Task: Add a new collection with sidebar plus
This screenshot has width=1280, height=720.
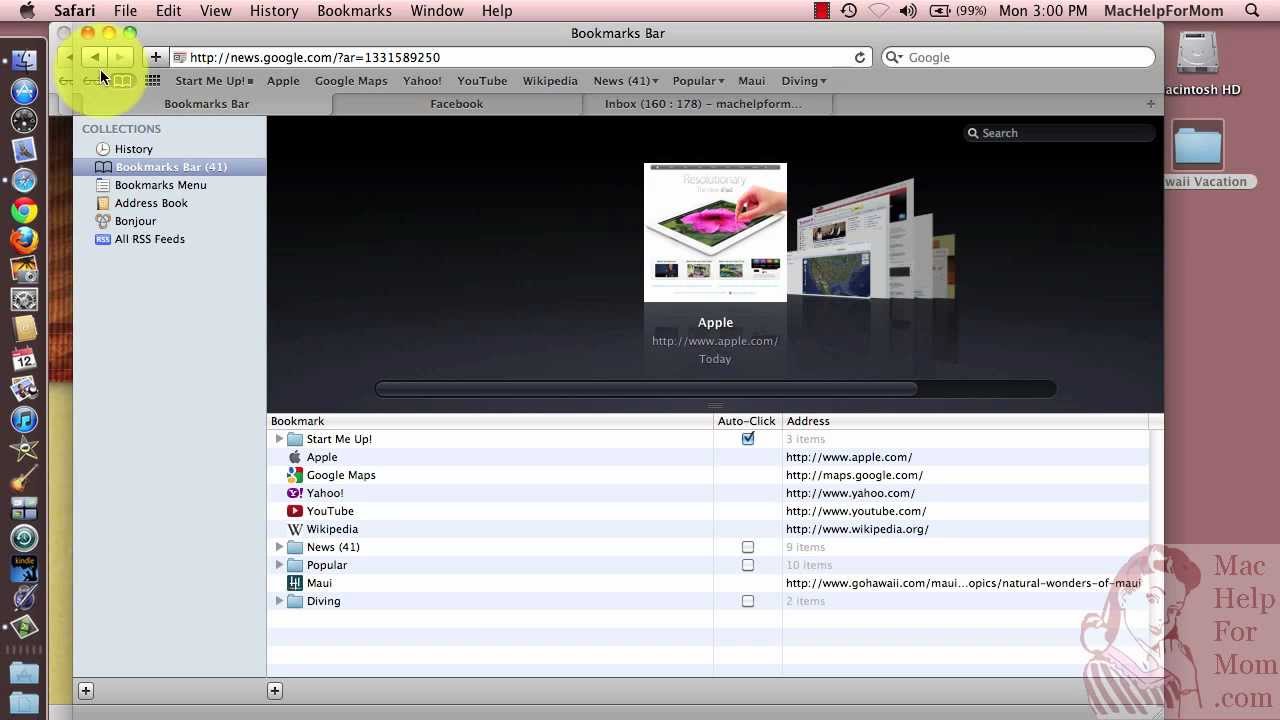Action: pyautogui.click(x=86, y=690)
